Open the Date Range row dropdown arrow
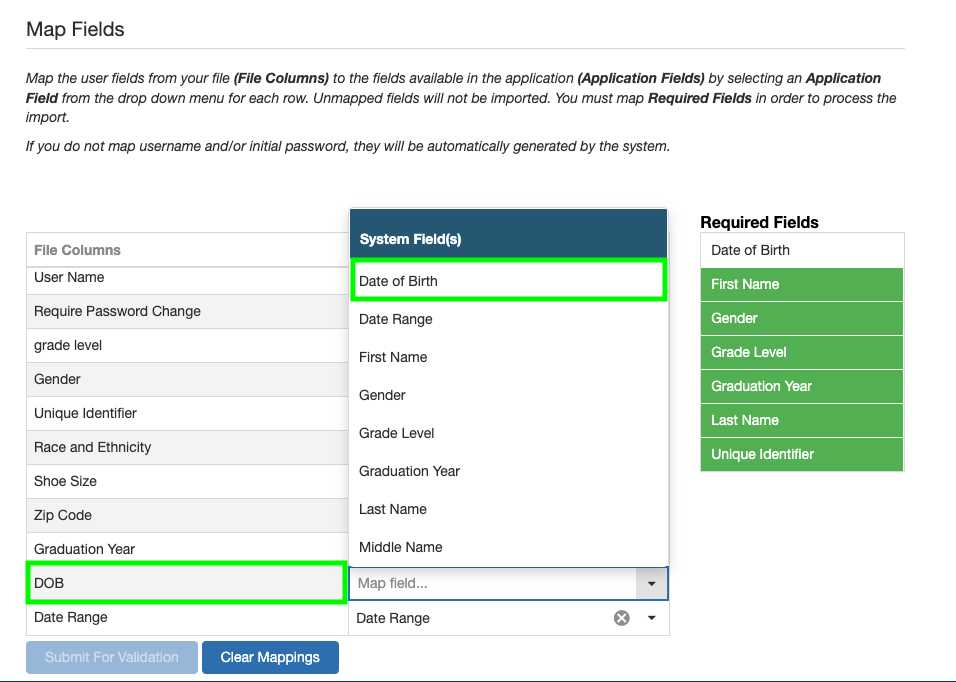 point(652,618)
